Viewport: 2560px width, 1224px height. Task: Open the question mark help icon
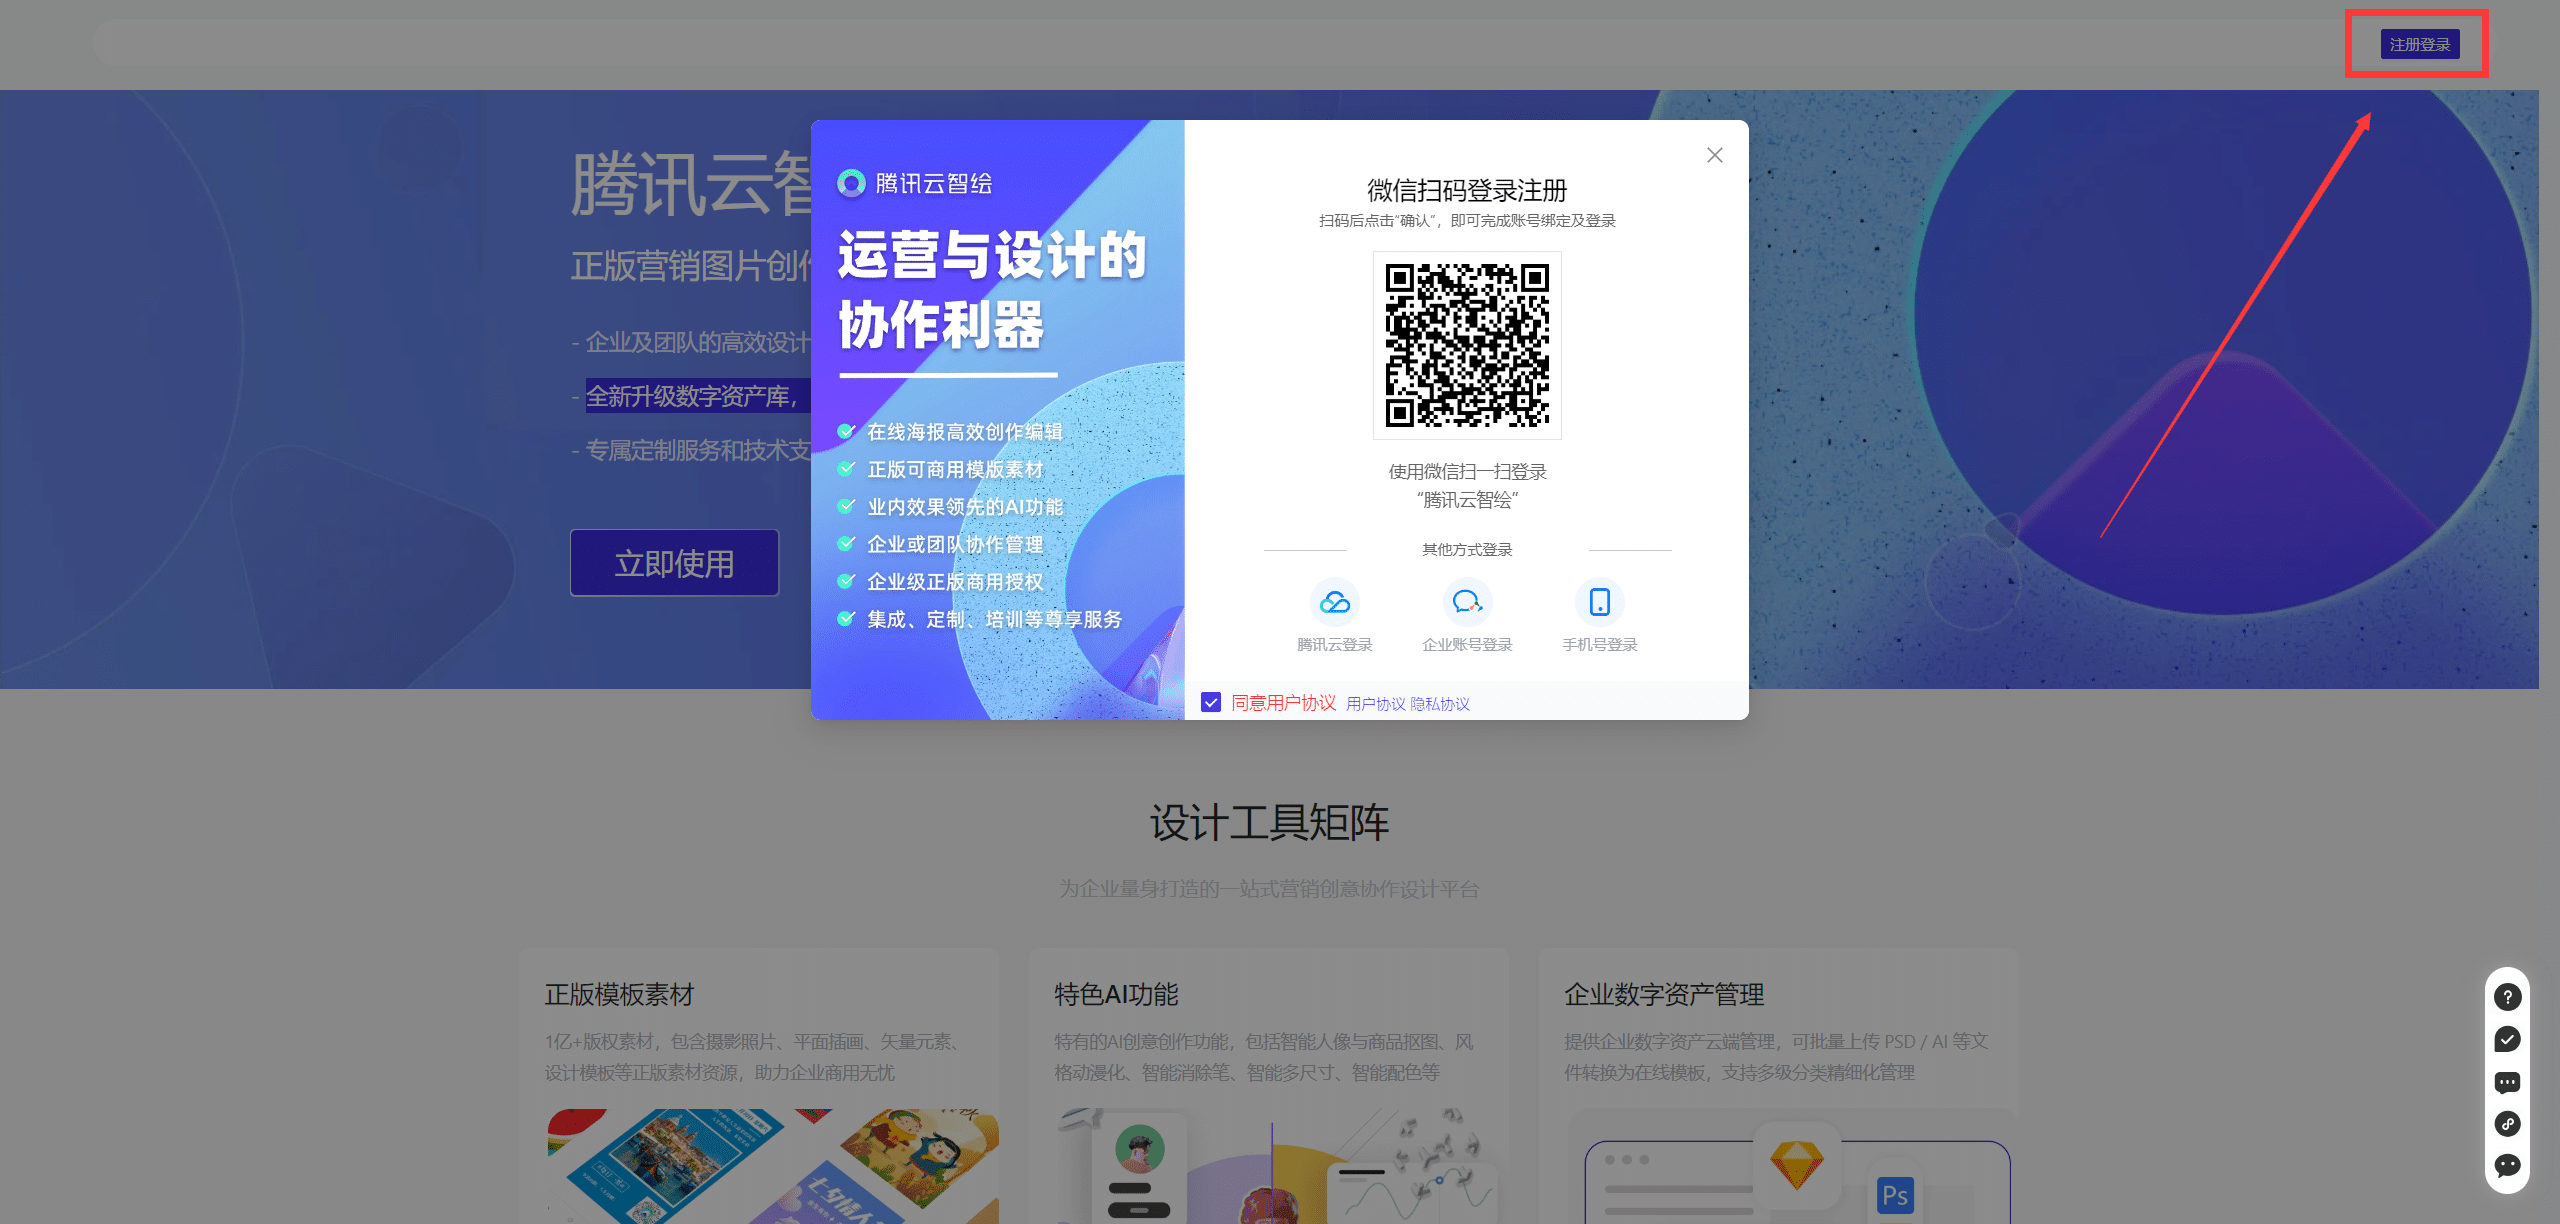click(x=2507, y=997)
